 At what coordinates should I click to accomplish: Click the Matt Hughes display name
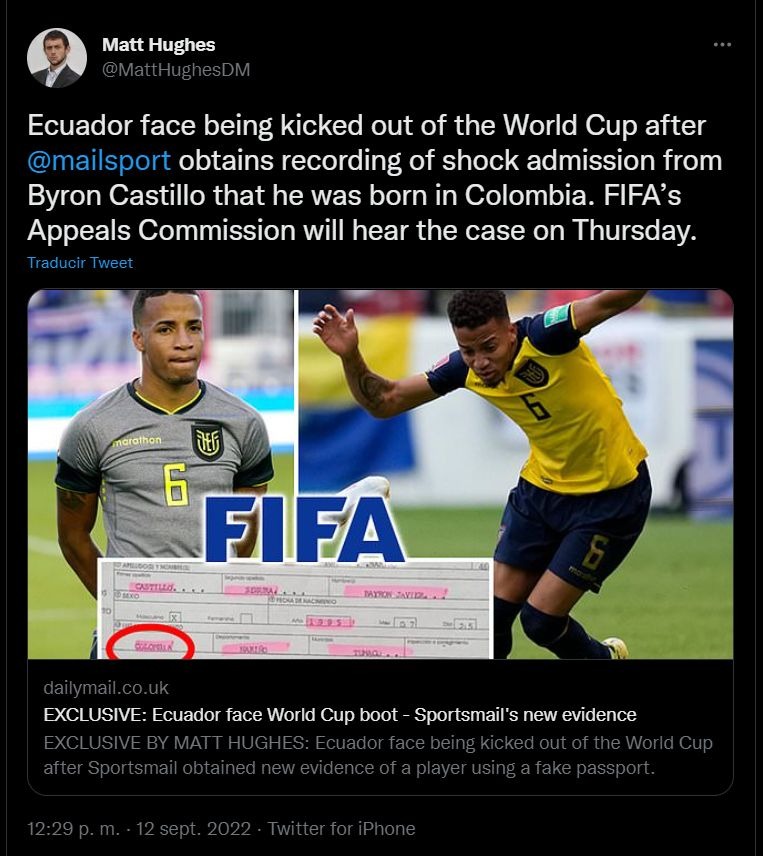(x=159, y=45)
